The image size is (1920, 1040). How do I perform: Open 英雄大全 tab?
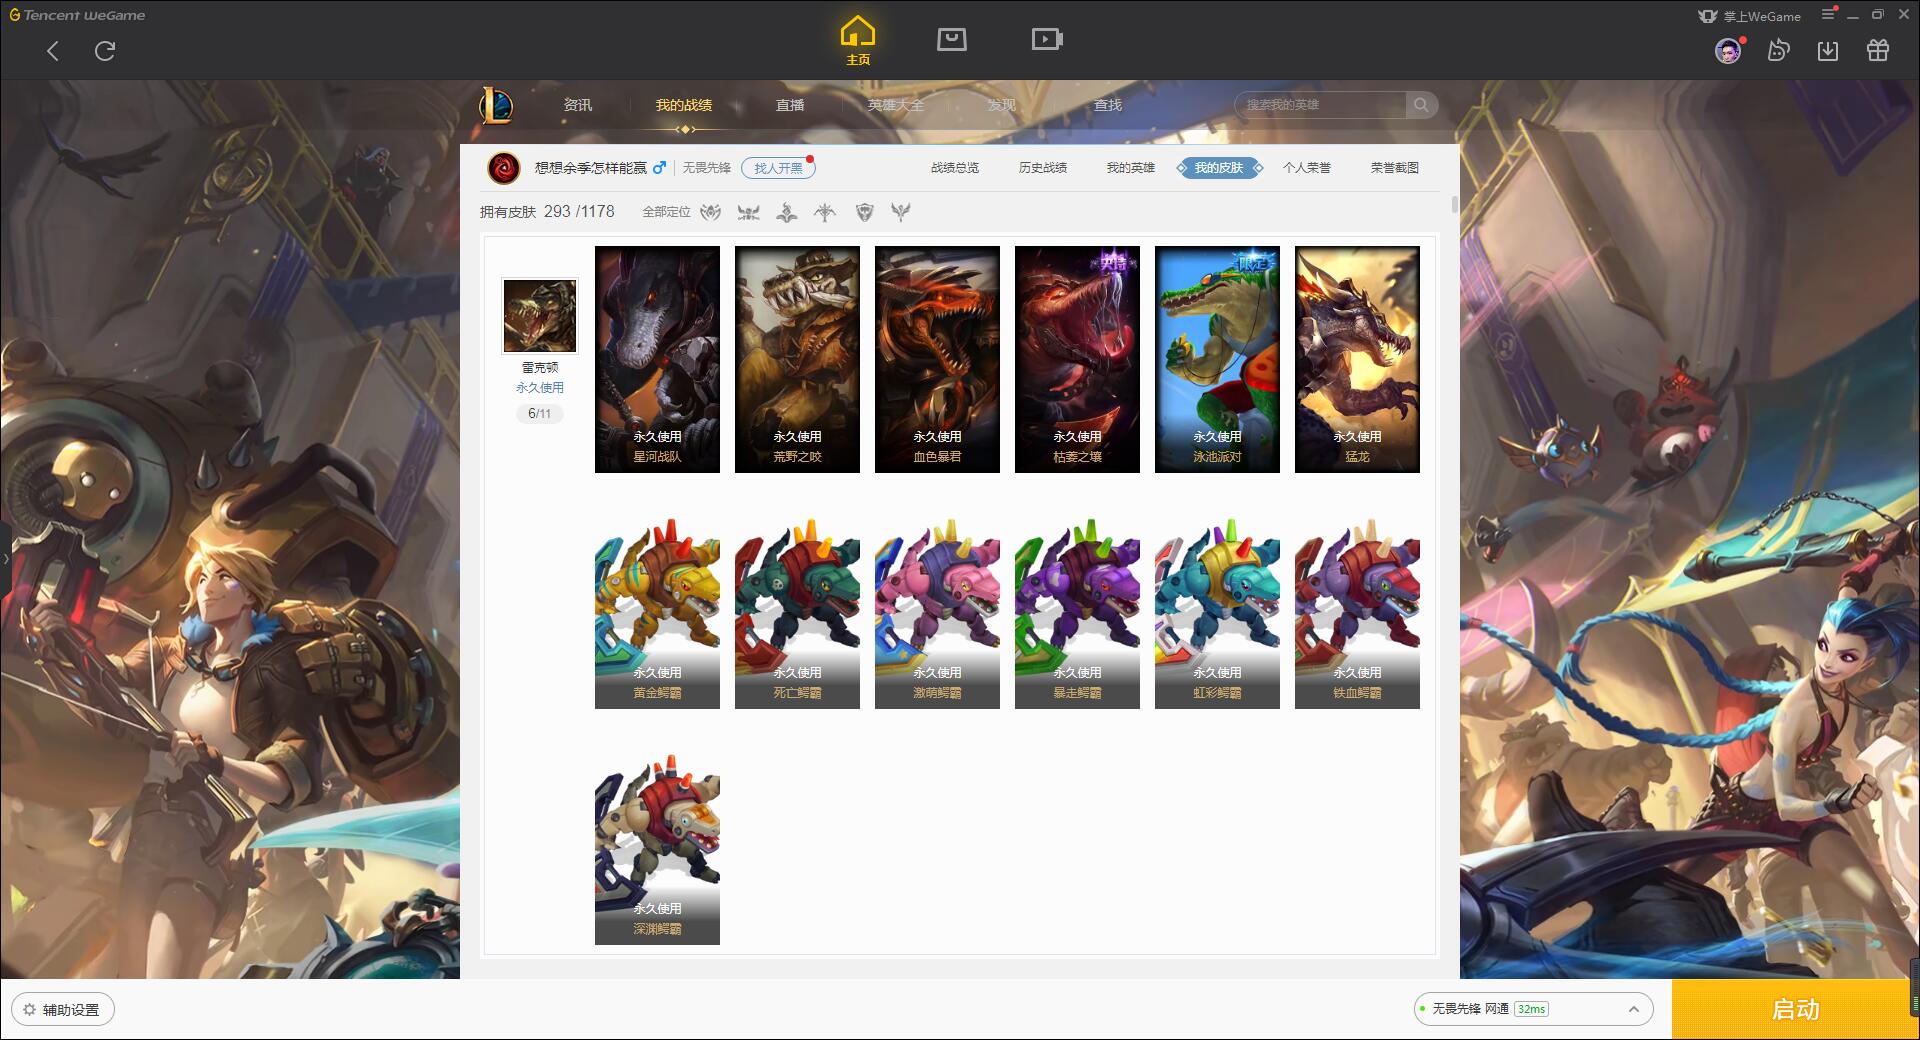tap(896, 105)
